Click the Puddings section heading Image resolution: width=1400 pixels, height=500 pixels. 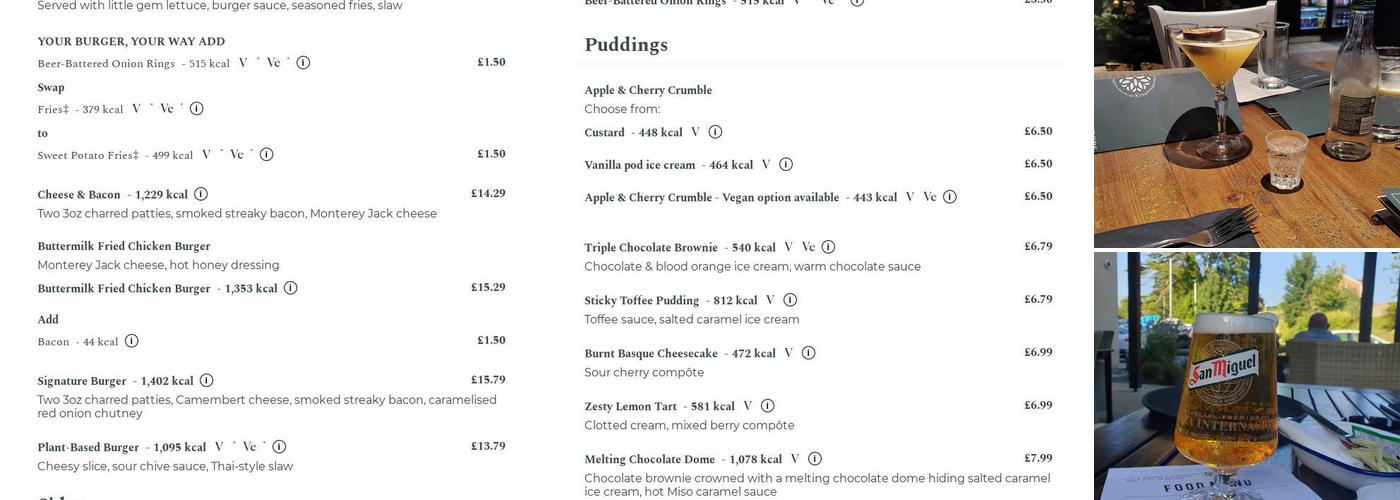626,45
